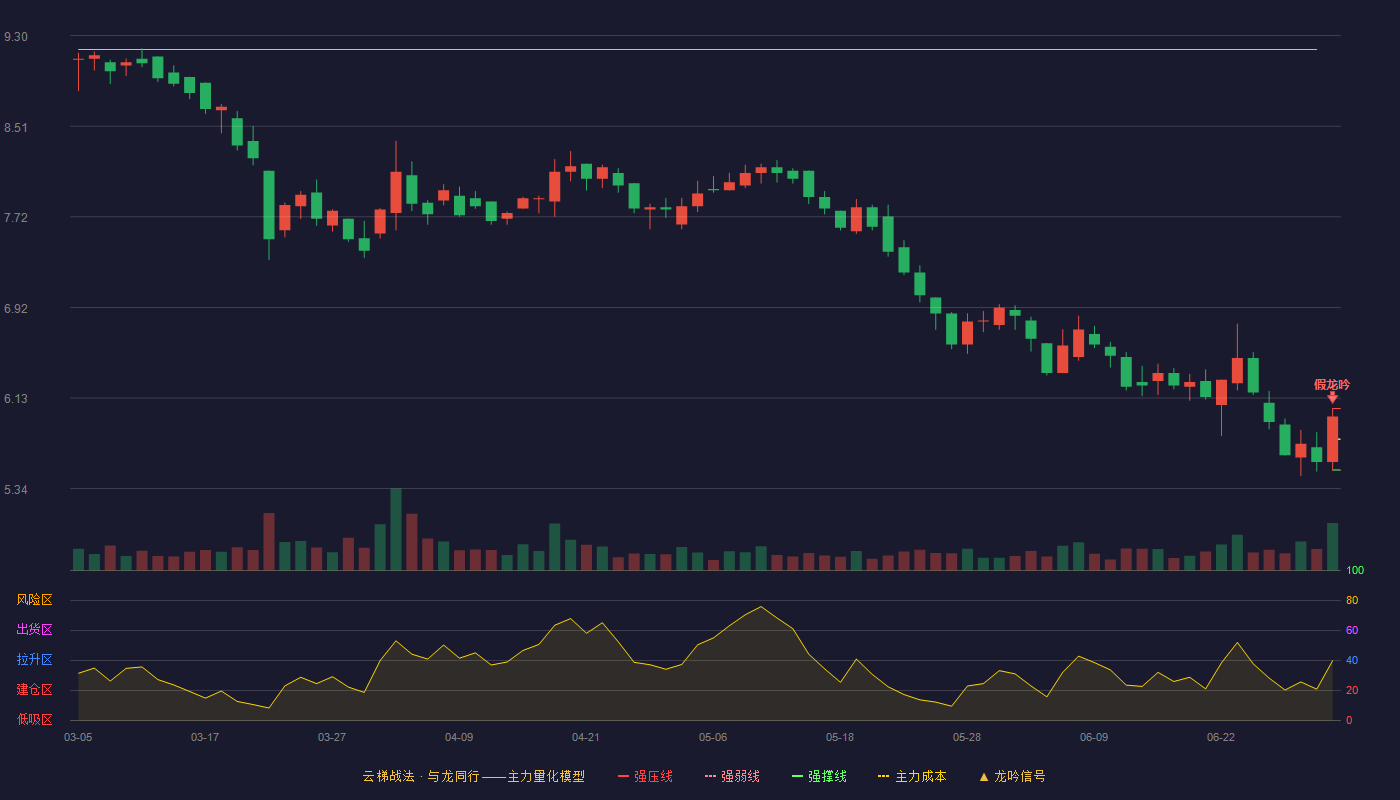1400x800 pixels.
Task: Click the 80 indicator axis value
Action: [1352, 600]
